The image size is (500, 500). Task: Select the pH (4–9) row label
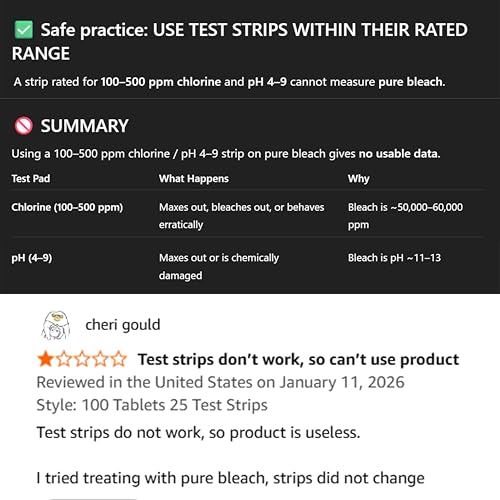[32, 258]
